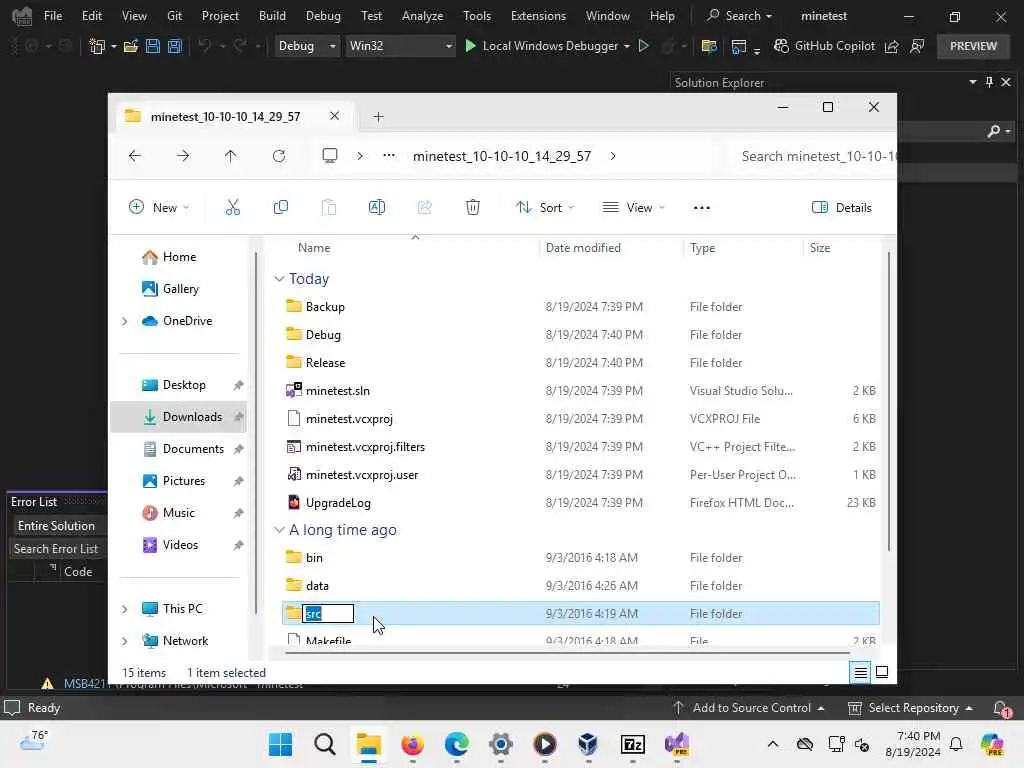This screenshot has height=768, width=1024.
Task: Open GitHub Copilot in Visual Studio
Action: 824,46
